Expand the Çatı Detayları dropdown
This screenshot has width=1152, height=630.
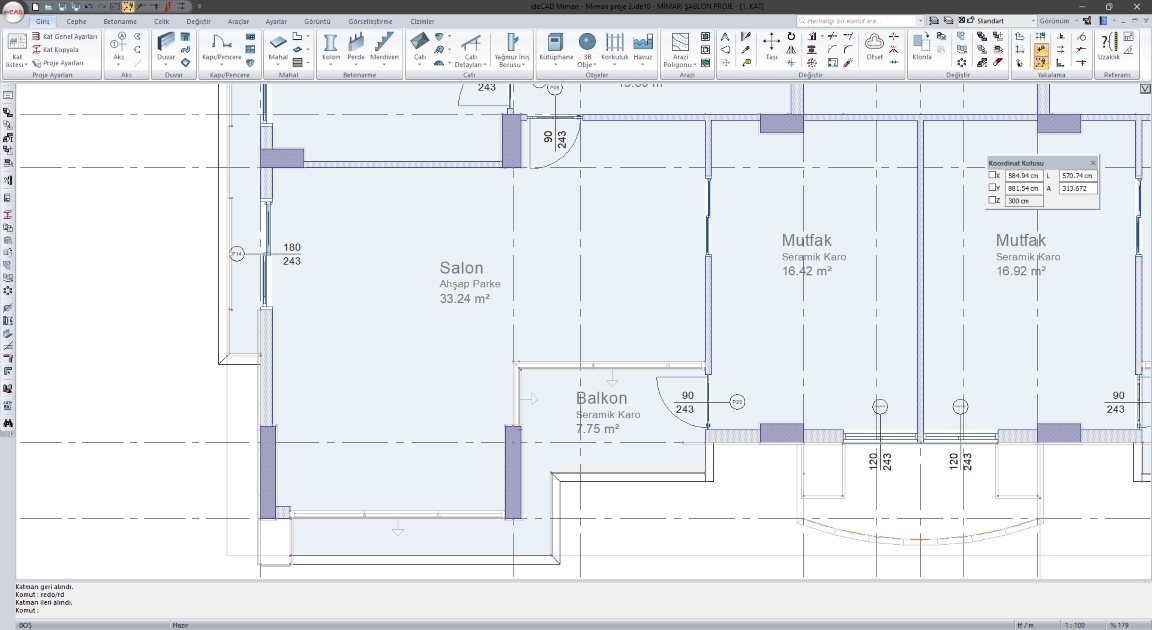tap(471, 65)
